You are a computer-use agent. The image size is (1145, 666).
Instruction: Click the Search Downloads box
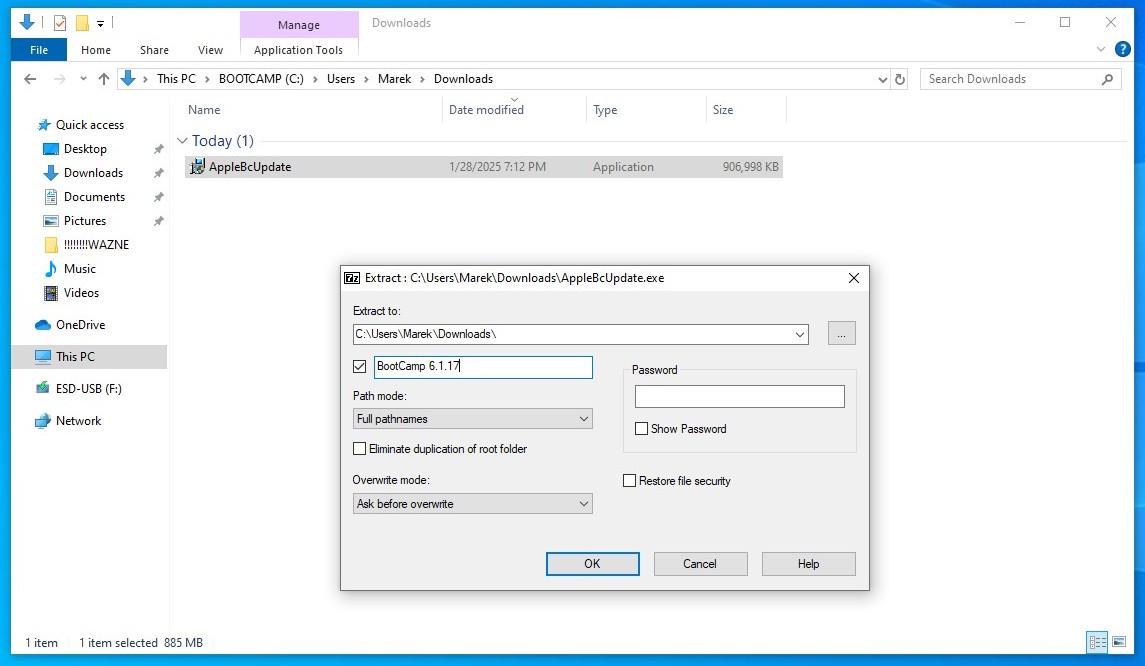[1021, 79]
